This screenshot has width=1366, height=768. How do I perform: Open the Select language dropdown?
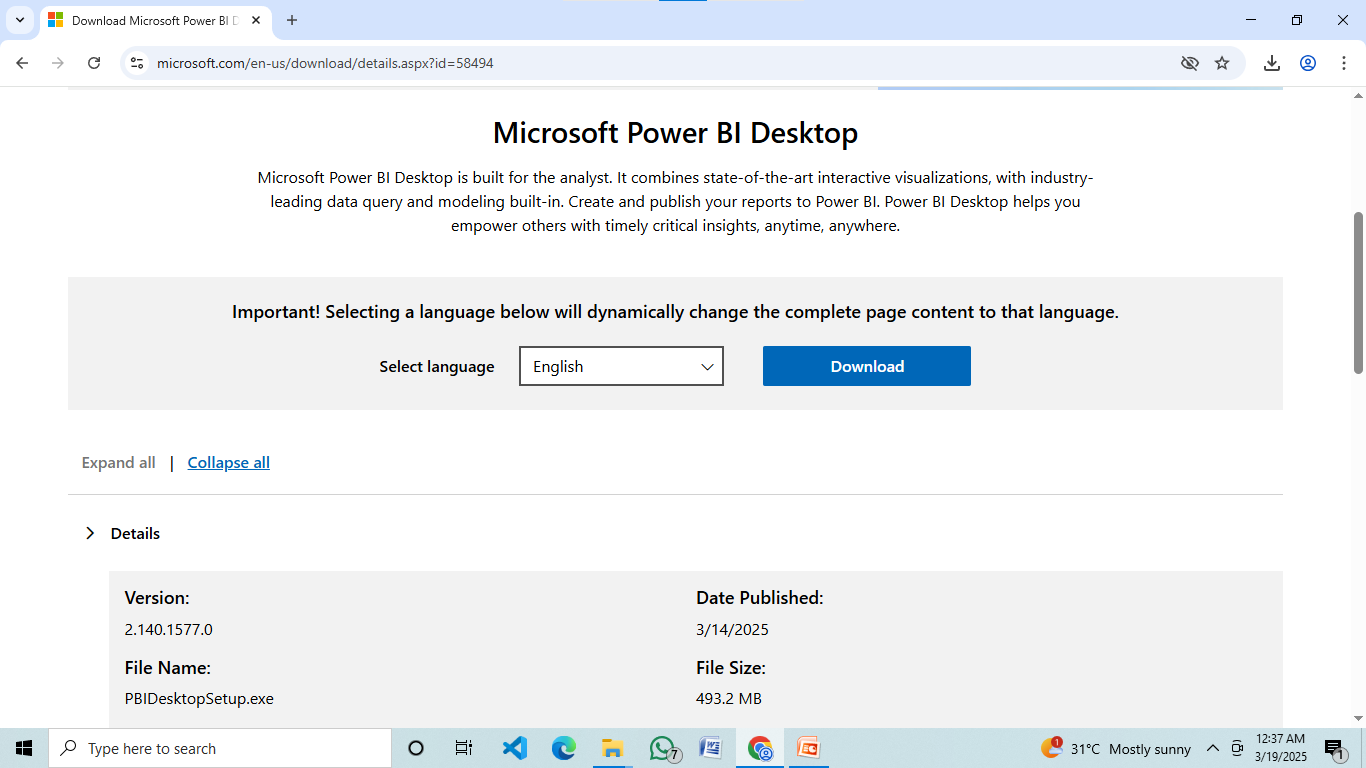tap(621, 366)
